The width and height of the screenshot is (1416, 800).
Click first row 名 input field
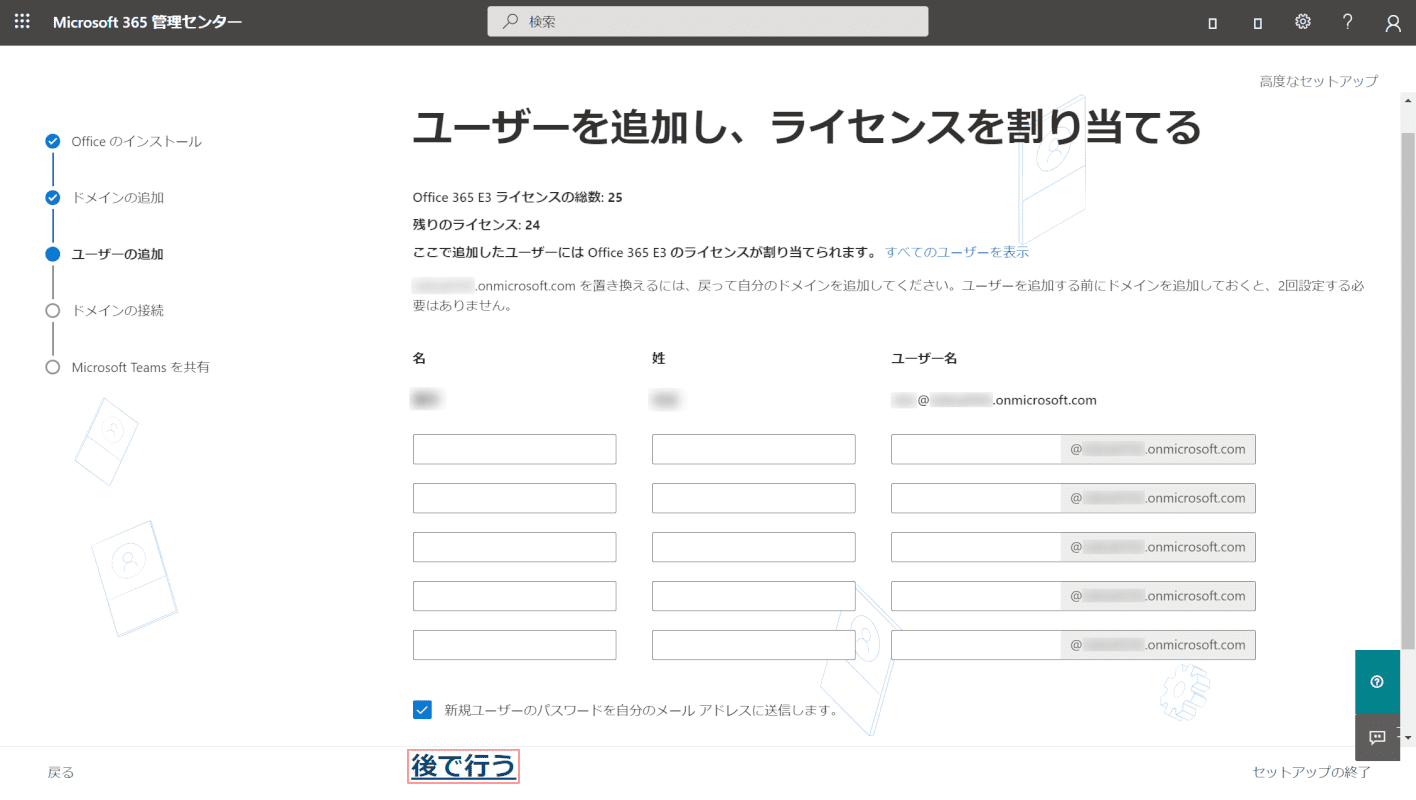tap(514, 449)
